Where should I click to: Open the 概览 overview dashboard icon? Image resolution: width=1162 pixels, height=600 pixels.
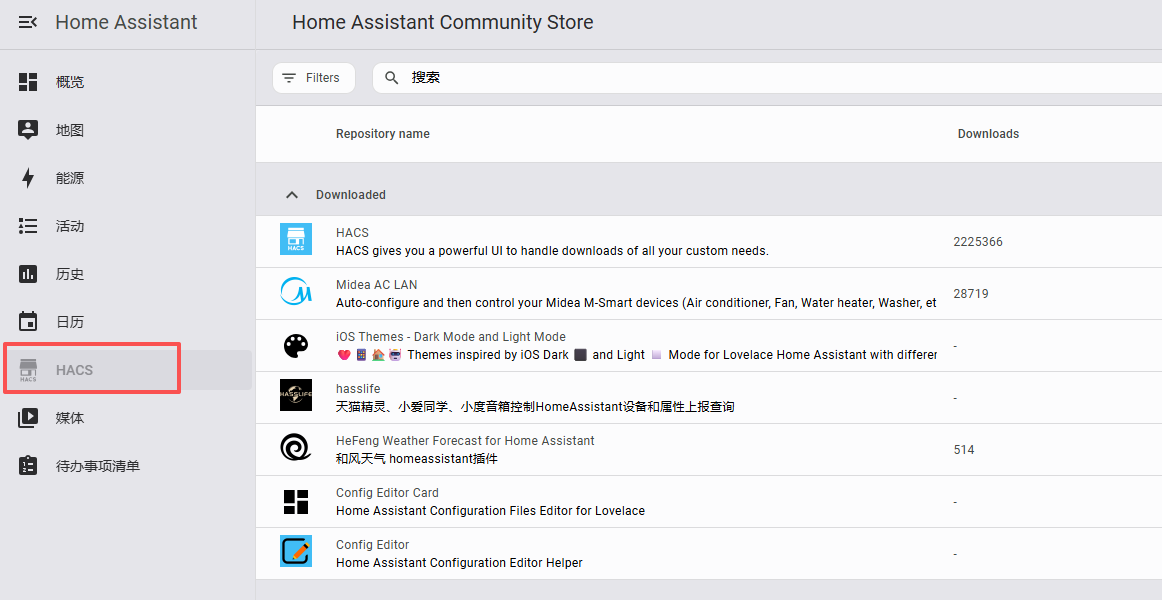(x=27, y=81)
